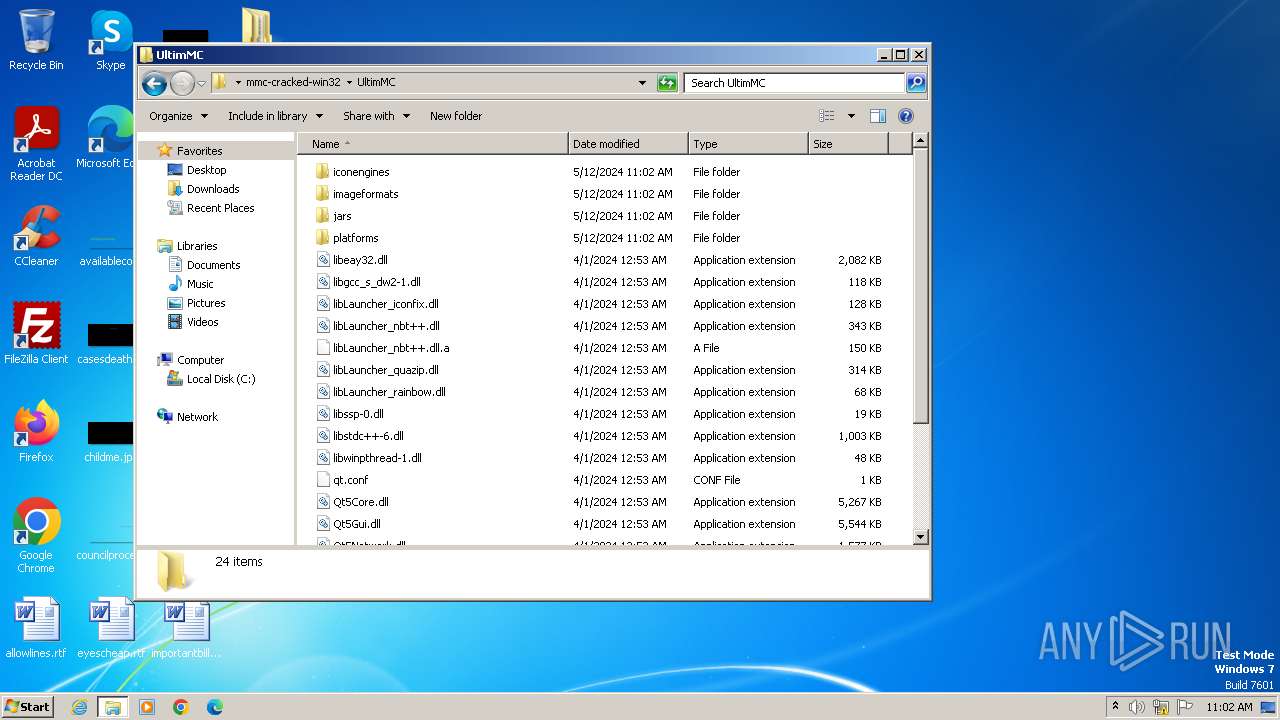Select the imageformats folder icon
This screenshot has width=1280, height=720.
(x=322, y=194)
